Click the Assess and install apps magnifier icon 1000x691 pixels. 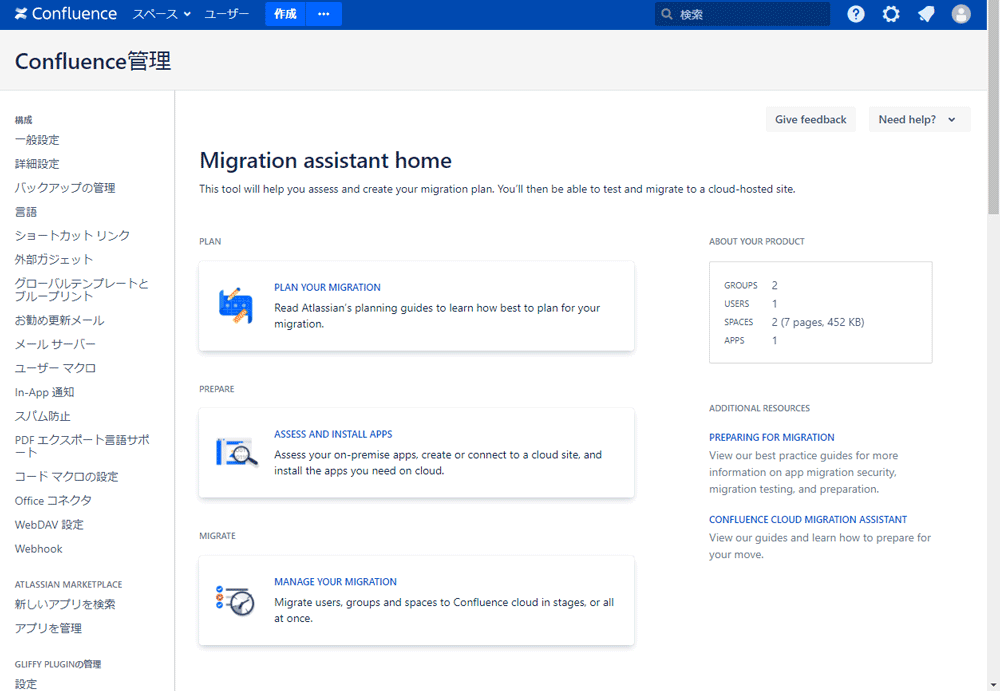[x=237, y=452]
